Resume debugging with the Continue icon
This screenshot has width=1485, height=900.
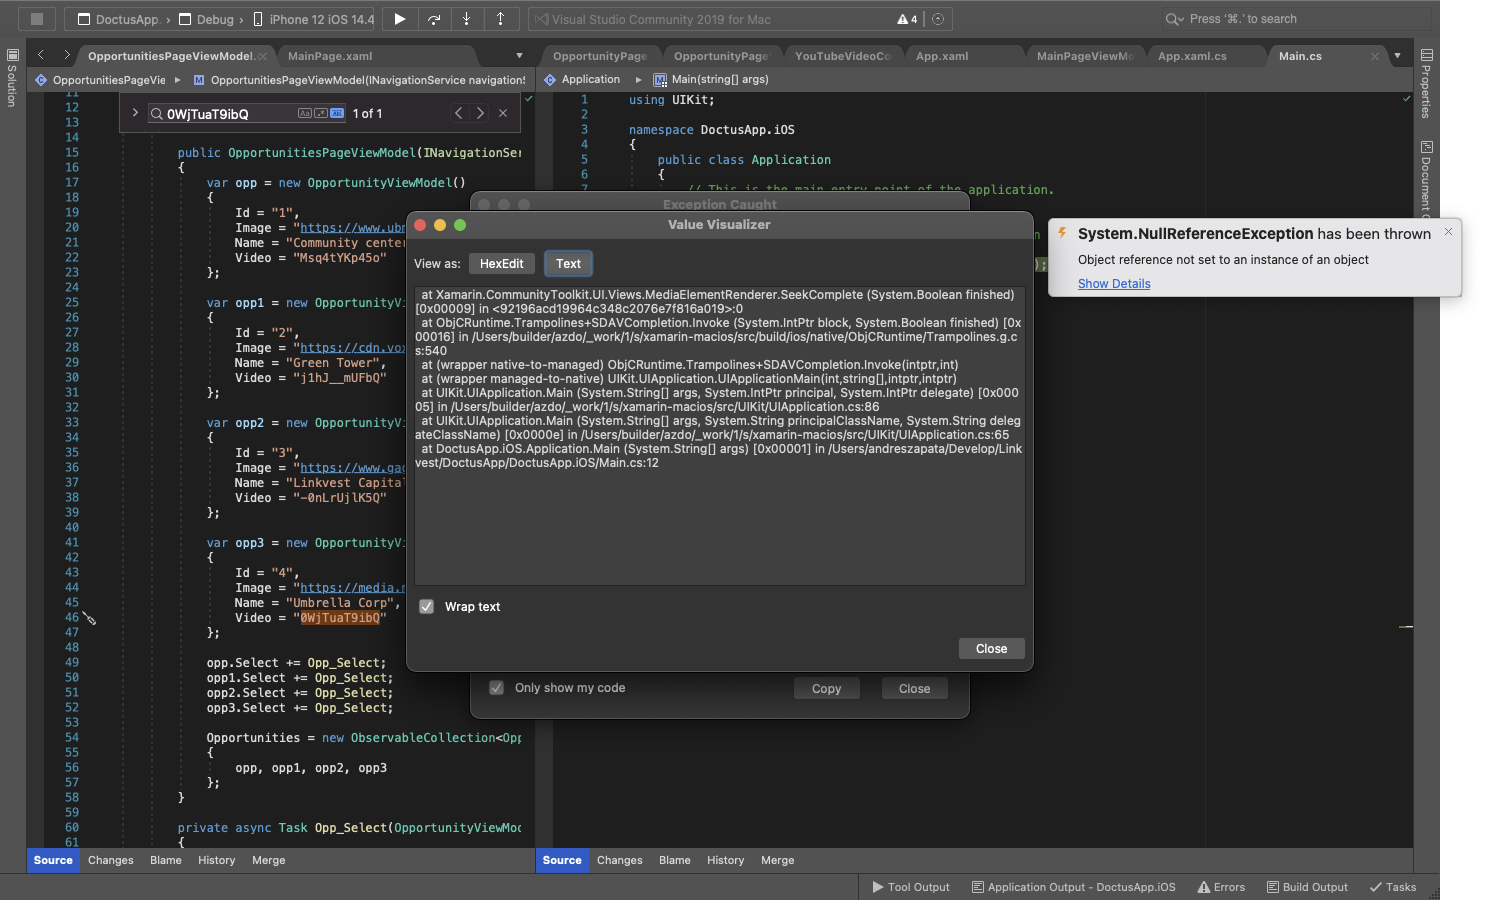point(398,18)
